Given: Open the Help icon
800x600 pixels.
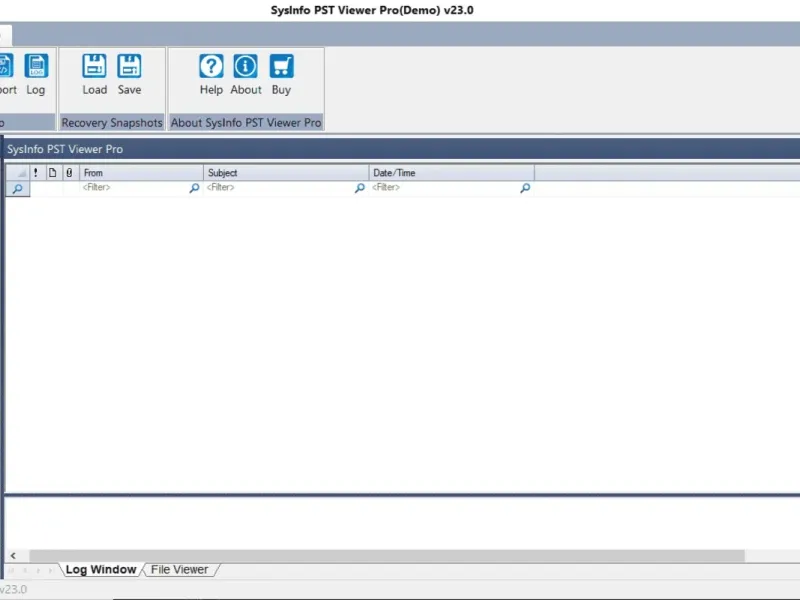Looking at the screenshot, I should click(211, 66).
